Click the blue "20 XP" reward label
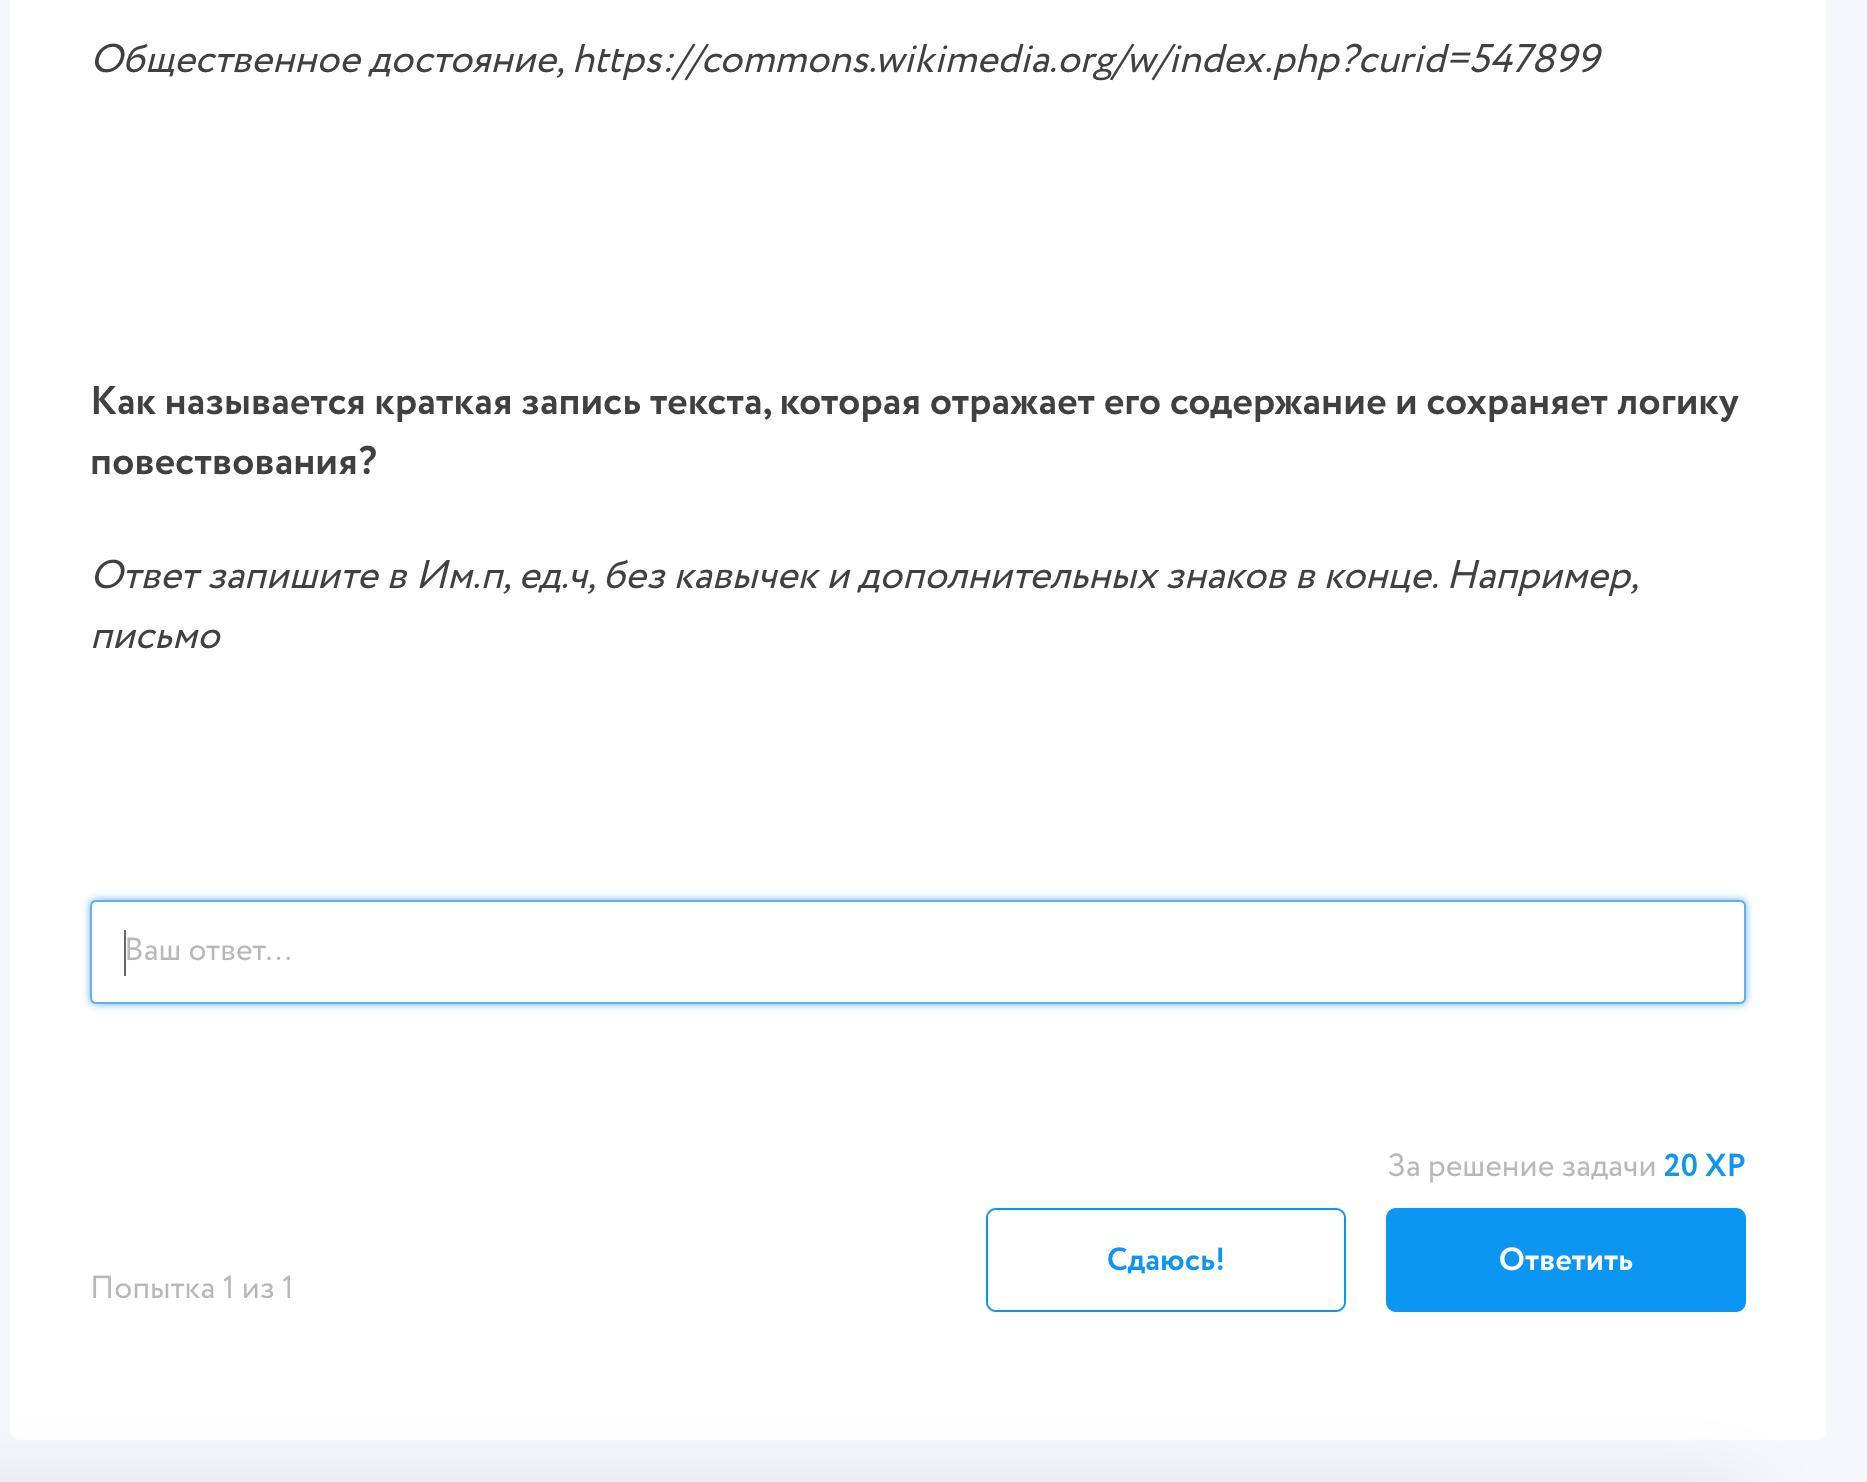1867x1482 pixels. 1704,1166
